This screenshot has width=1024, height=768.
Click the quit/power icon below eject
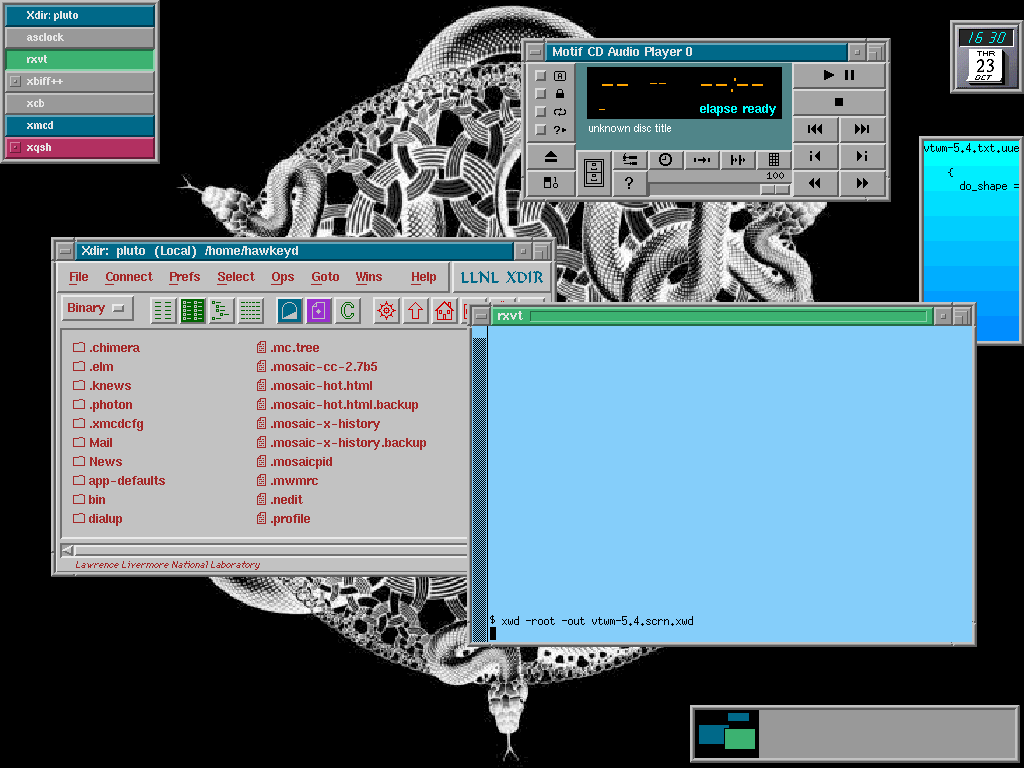coord(551,183)
